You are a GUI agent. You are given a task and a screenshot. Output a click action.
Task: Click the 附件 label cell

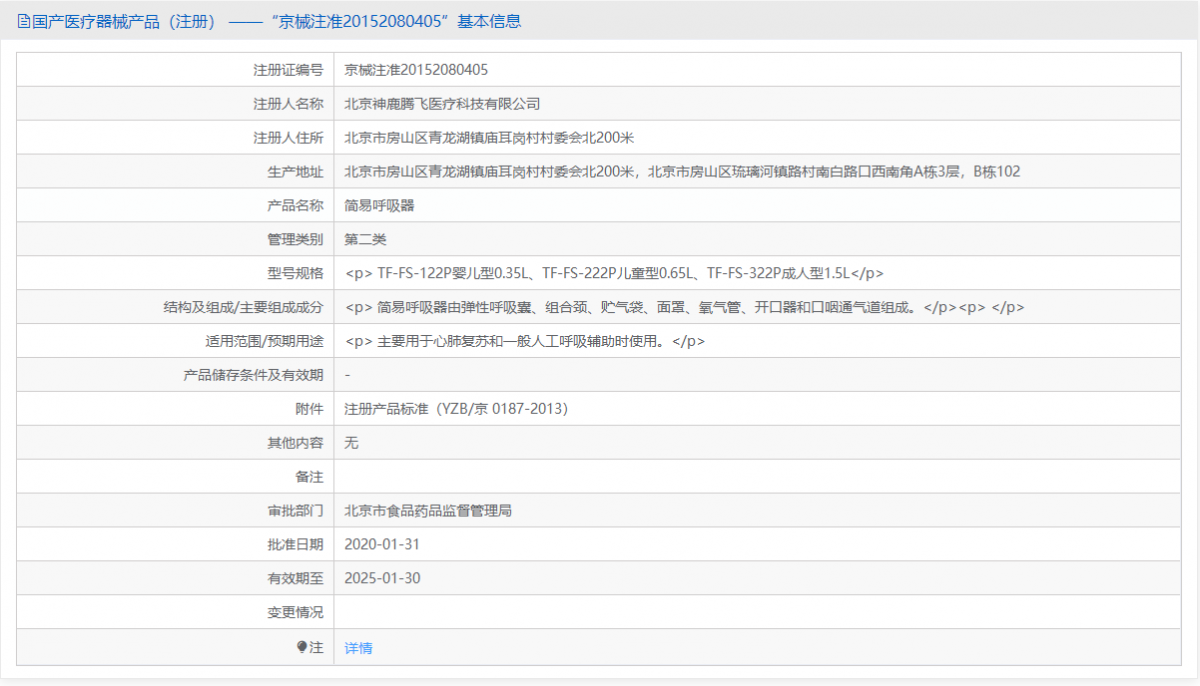coord(175,409)
